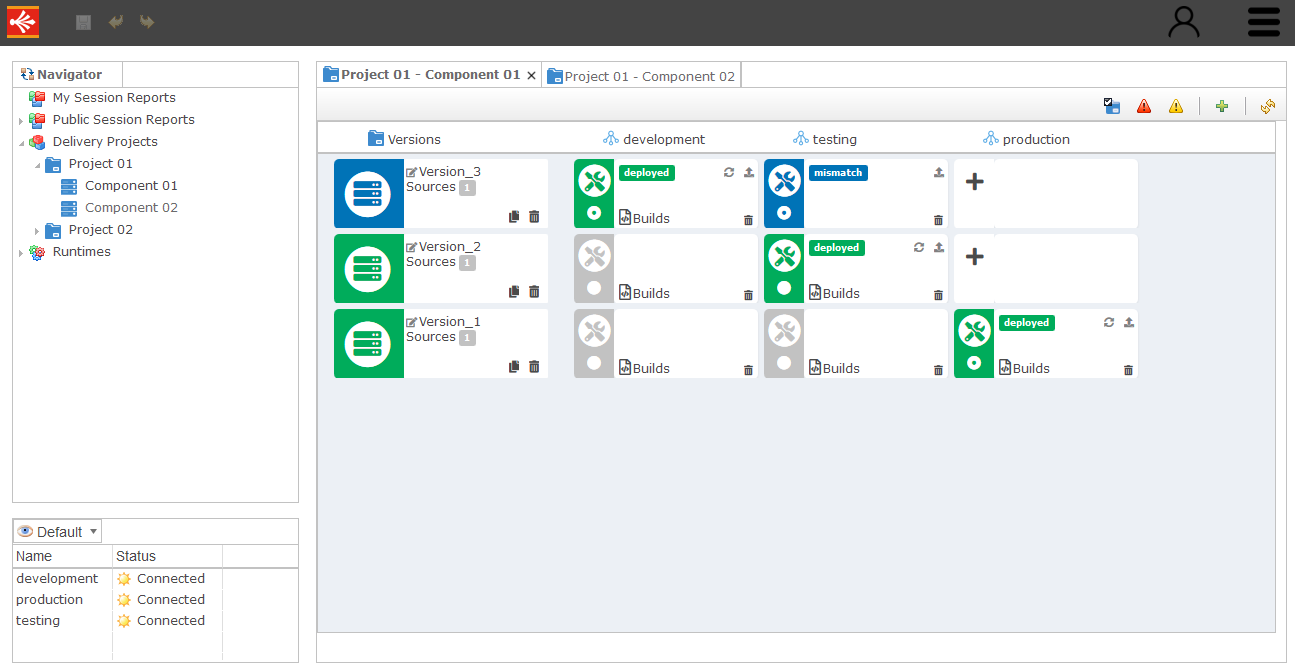Click upload icon on Version_3 testing mismatch card
The height and width of the screenshot is (669, 1295).
[x=939, y=172]
